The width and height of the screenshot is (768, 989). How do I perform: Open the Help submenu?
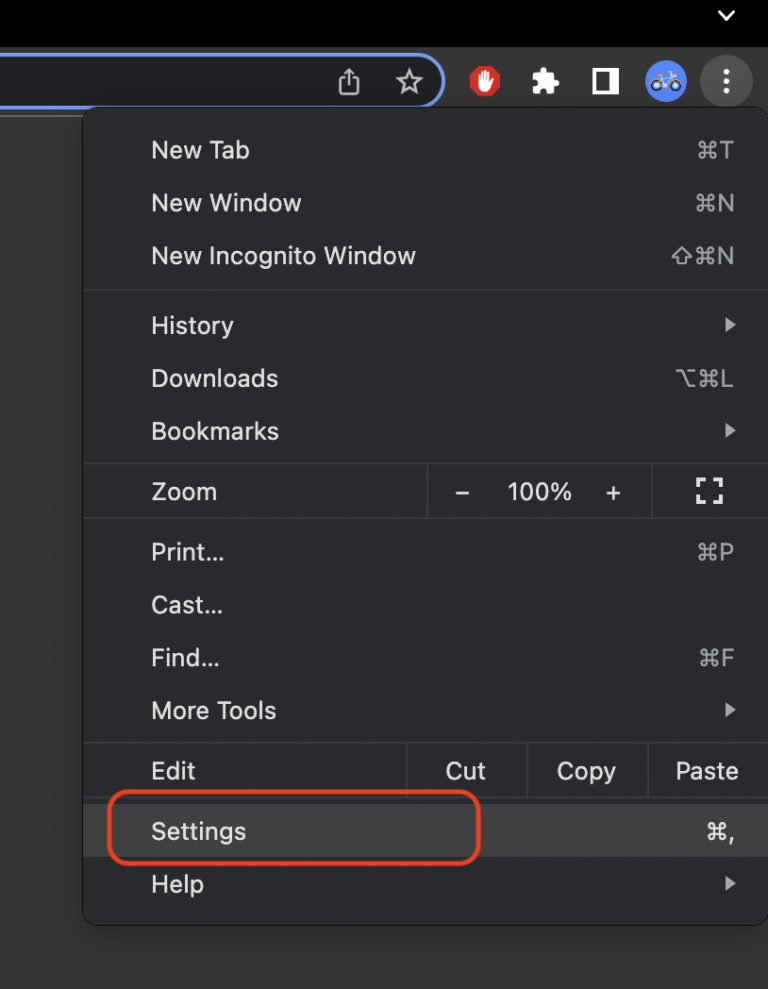tap(178, 884)
